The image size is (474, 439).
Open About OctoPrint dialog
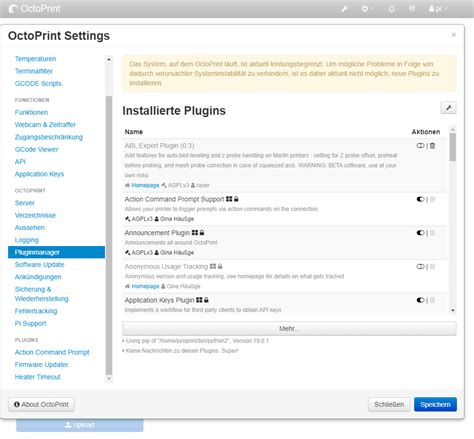click(x=41, y=404)
